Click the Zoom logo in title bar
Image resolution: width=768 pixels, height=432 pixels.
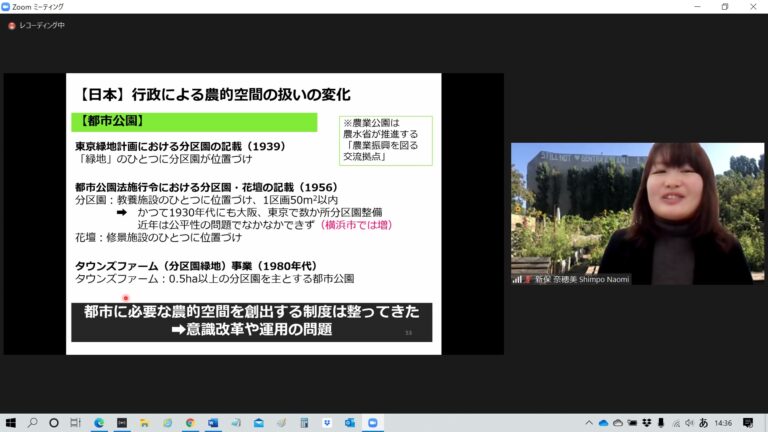click(5, 7)
